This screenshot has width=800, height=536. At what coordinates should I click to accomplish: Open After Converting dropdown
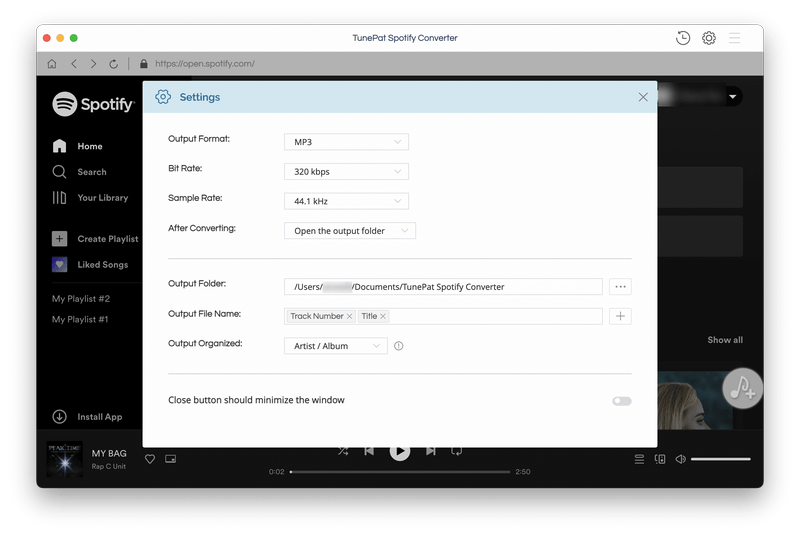(349, 231)
